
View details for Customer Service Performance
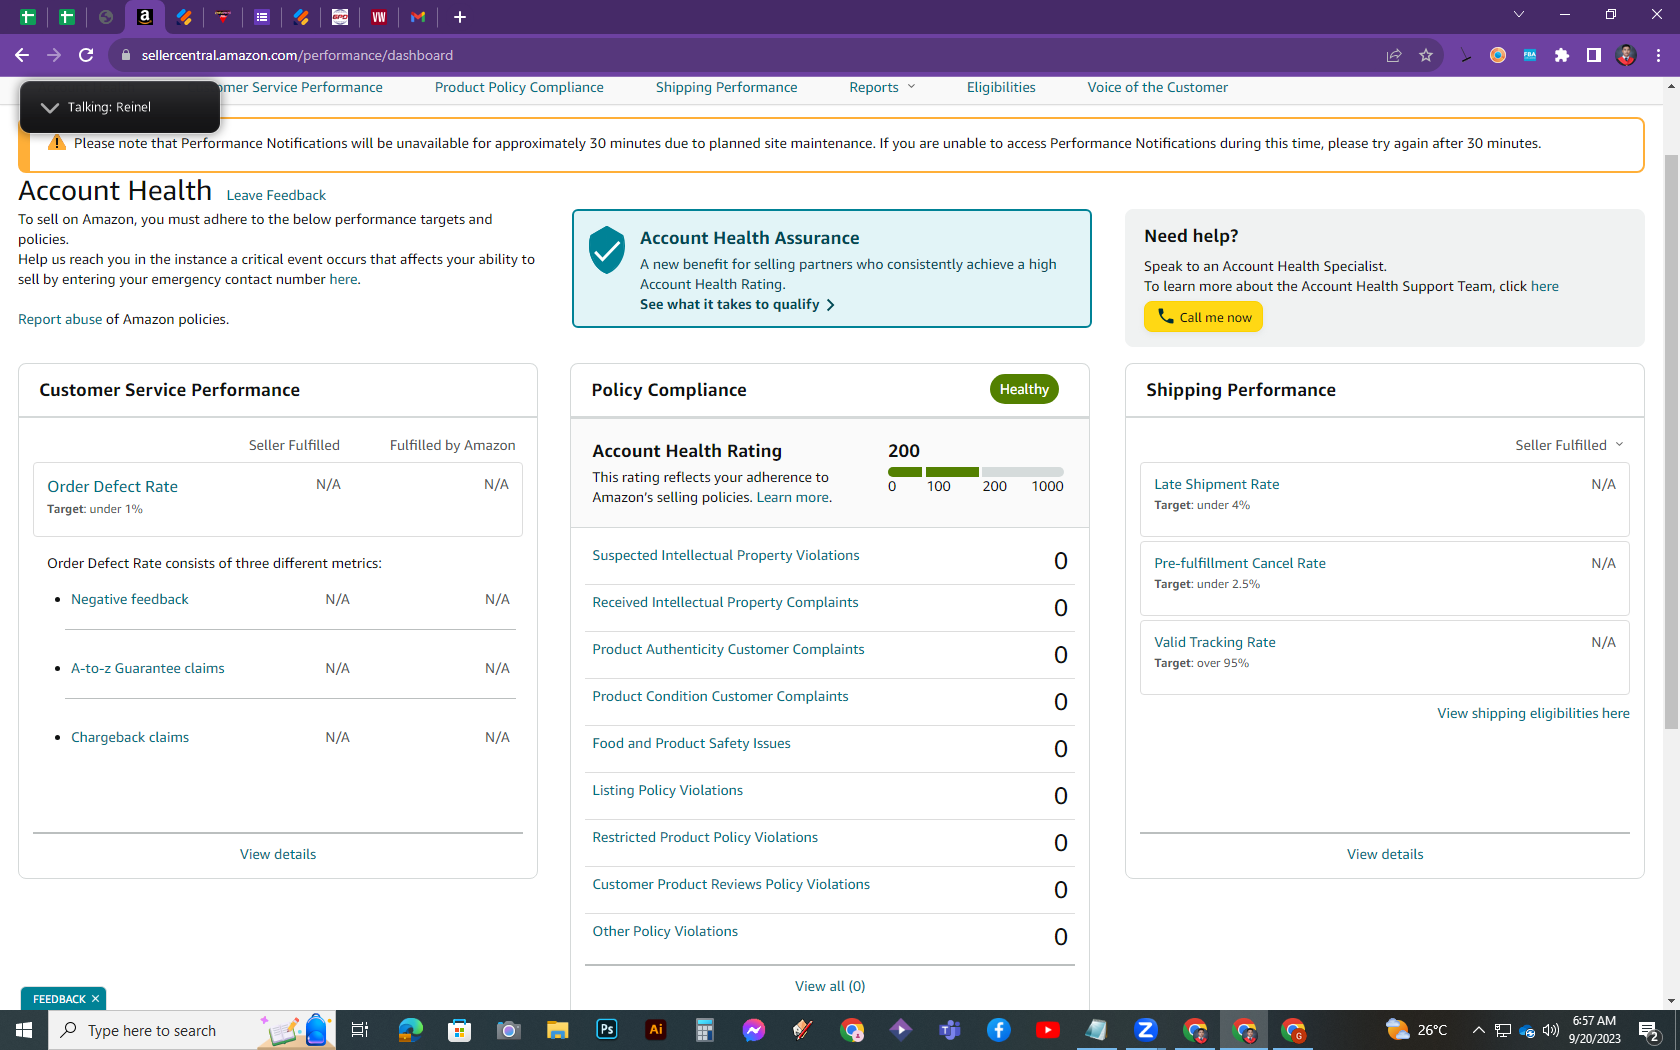tap(278, 854)
